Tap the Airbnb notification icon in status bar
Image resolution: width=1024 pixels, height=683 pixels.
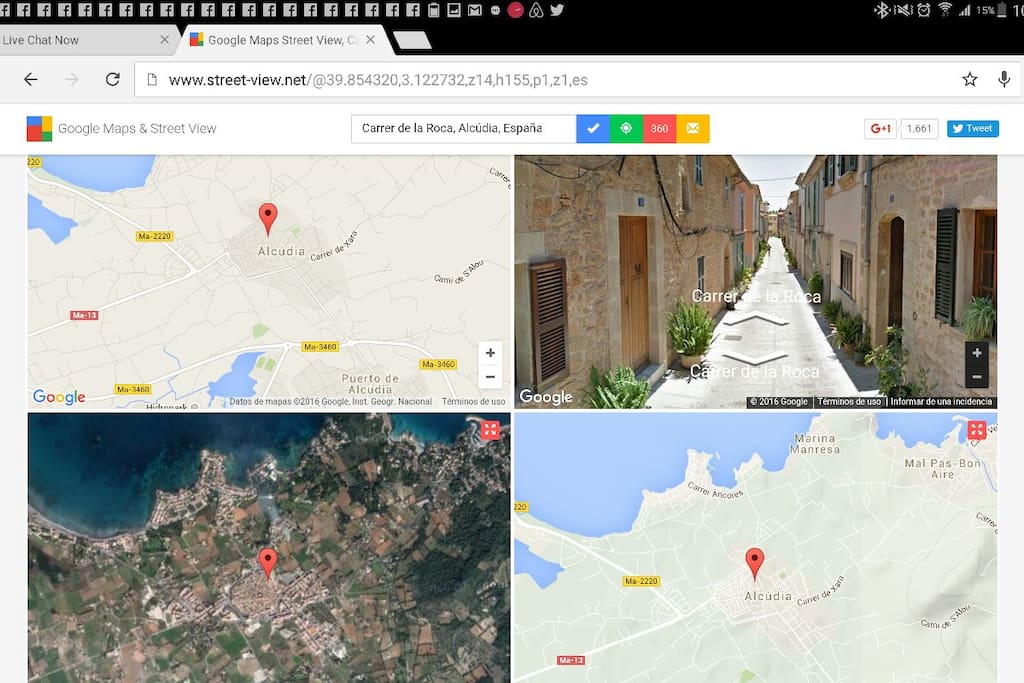pos(536,10)
